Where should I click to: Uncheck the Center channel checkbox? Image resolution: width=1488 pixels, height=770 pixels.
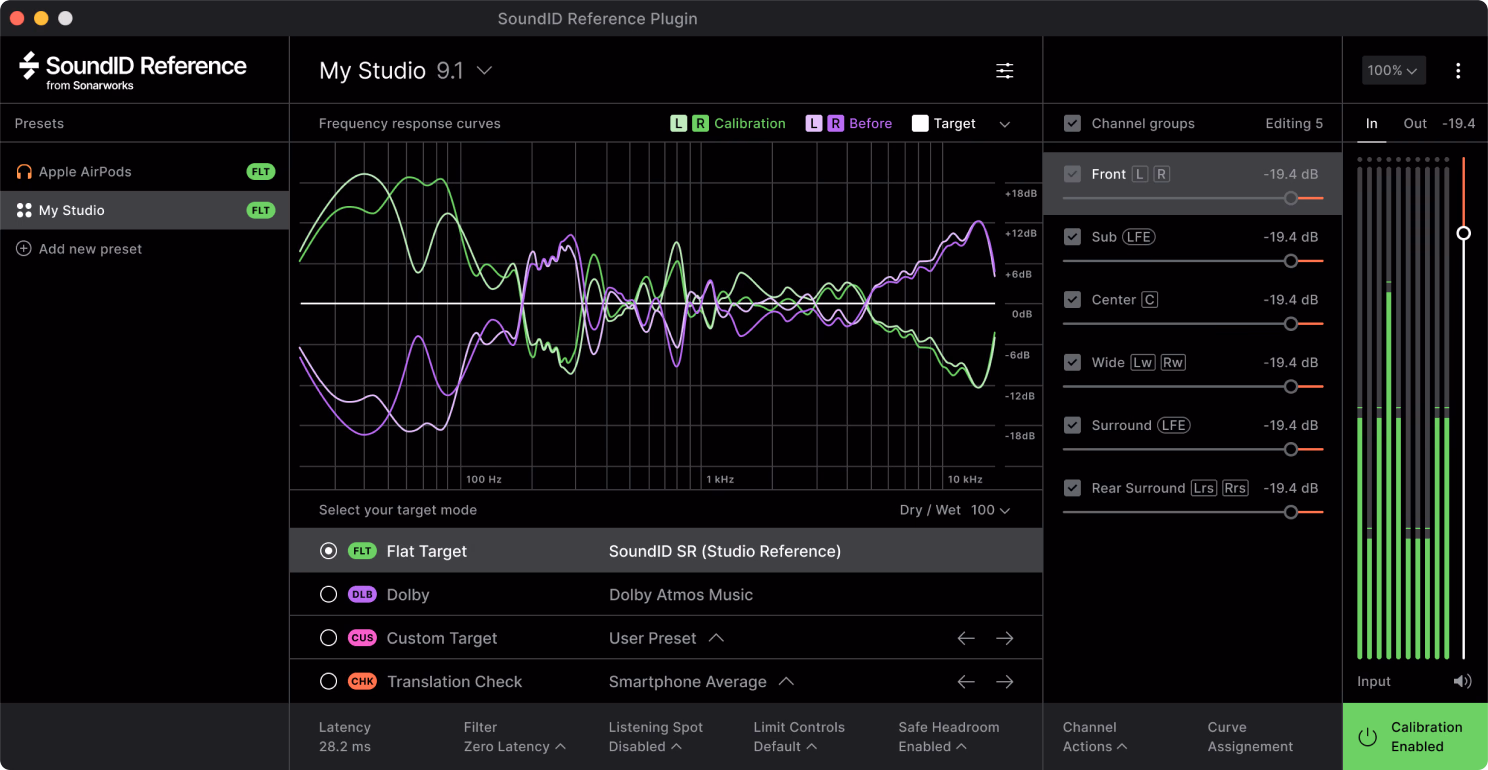click(1073, 300)
